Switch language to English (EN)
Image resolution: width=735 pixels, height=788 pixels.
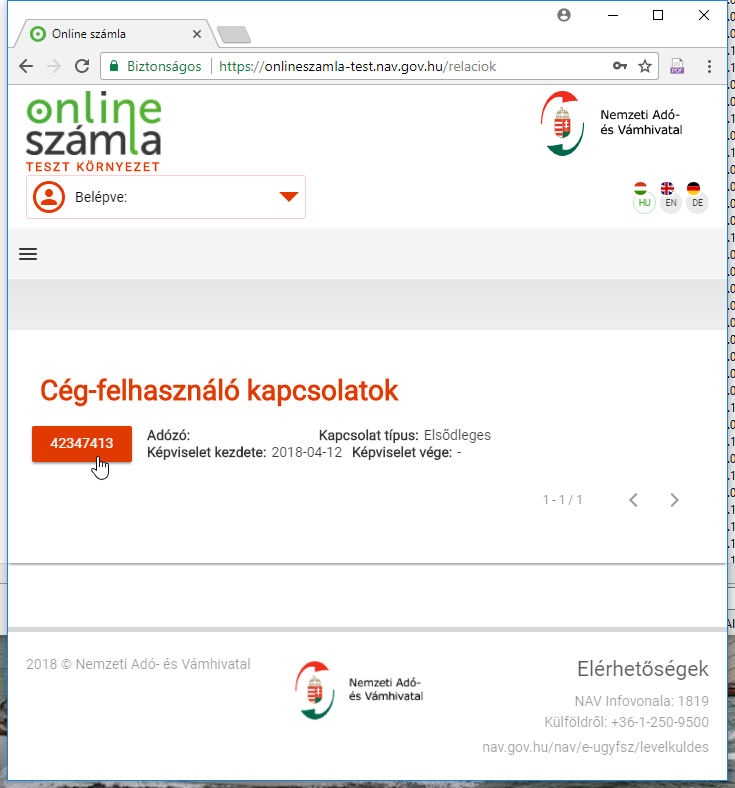670,197
